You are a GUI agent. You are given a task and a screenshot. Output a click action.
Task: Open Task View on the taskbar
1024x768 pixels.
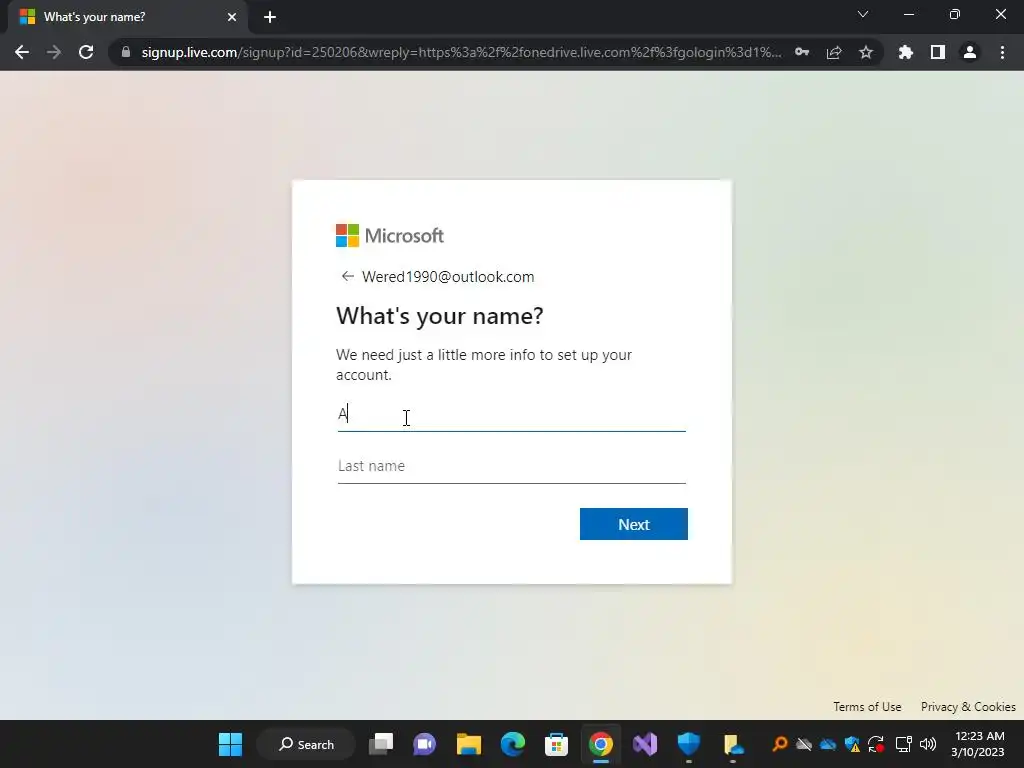point(381,744)
